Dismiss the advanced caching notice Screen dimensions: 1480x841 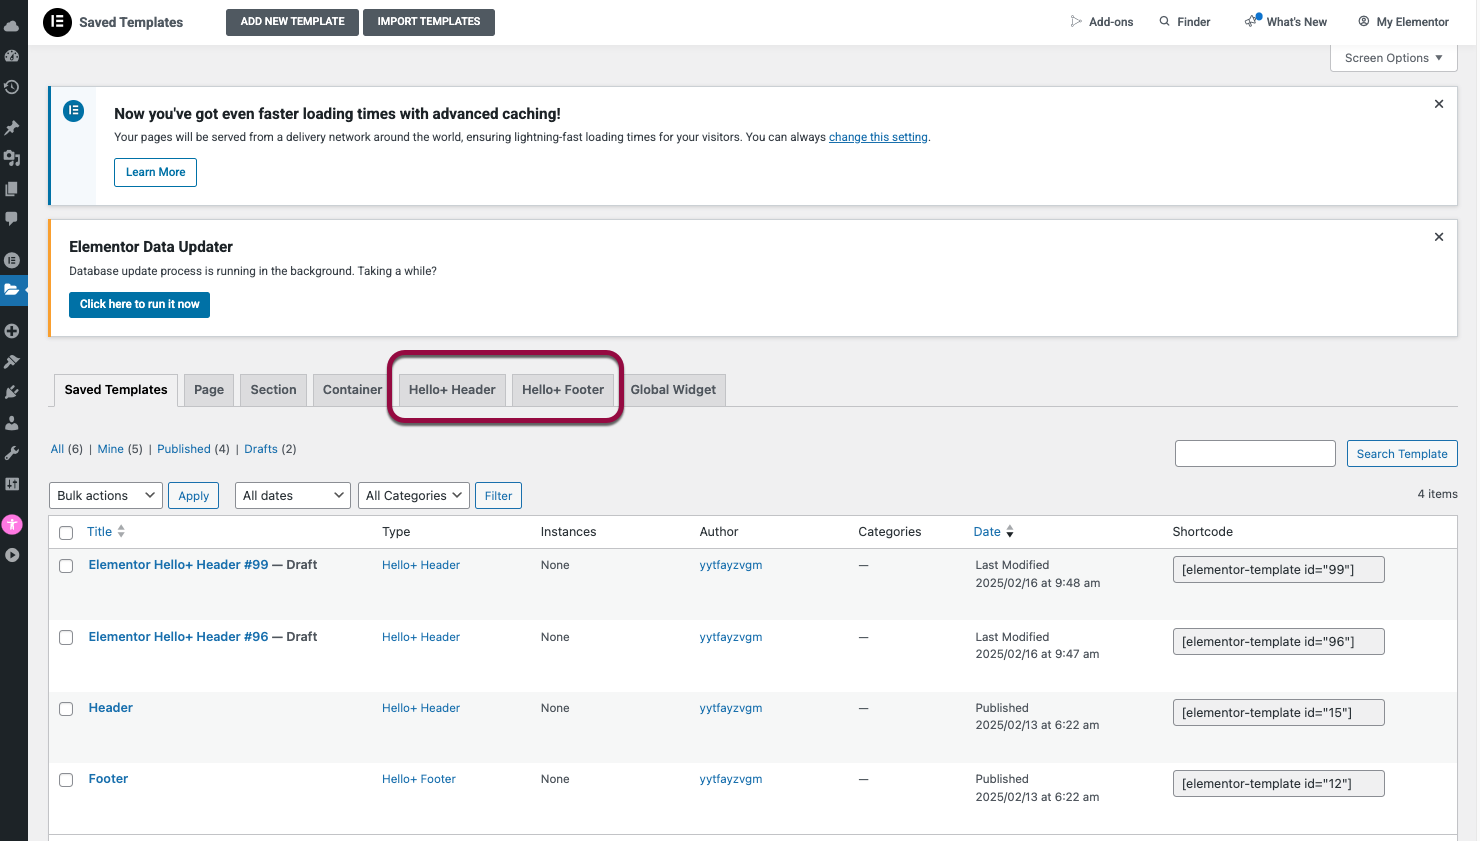pos(1439,104)
